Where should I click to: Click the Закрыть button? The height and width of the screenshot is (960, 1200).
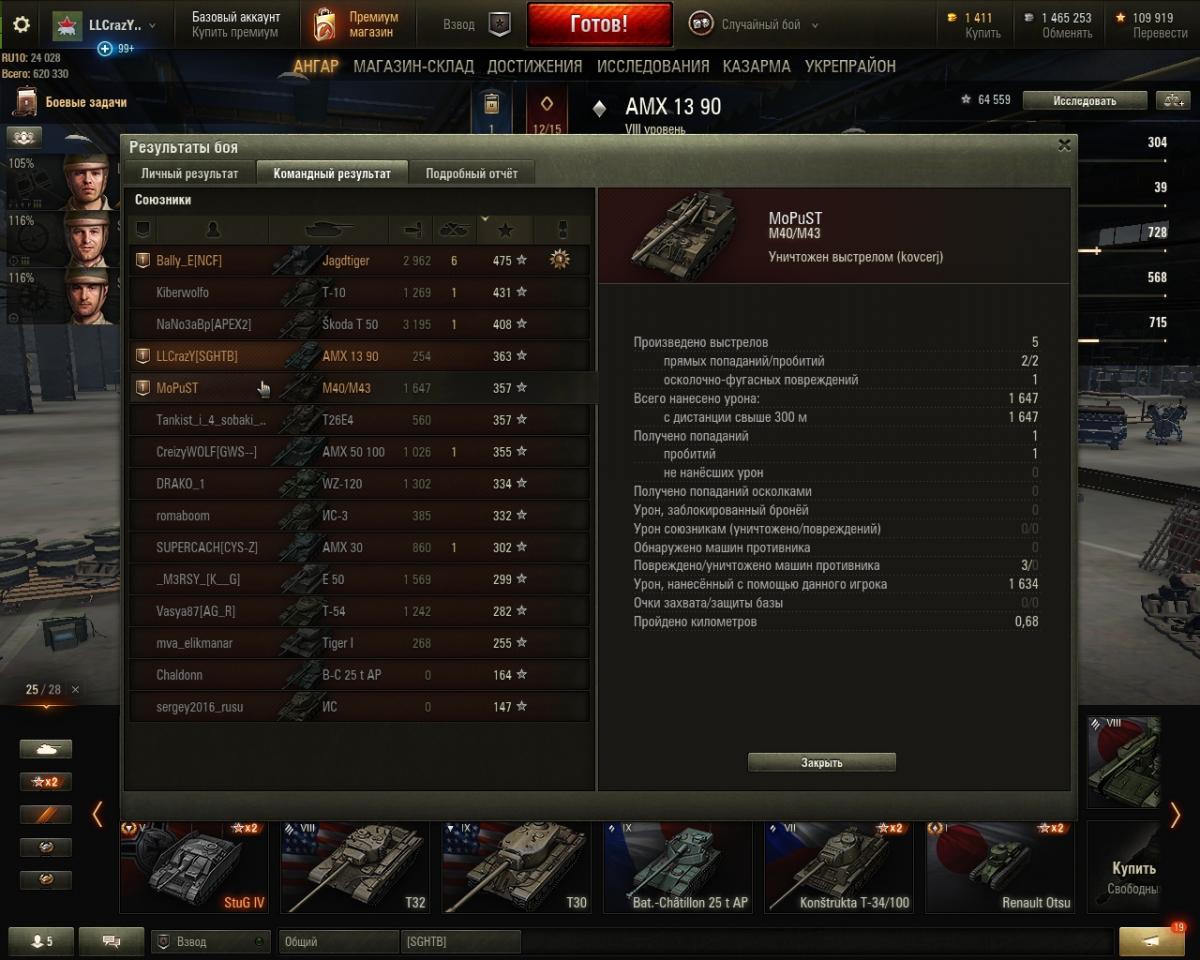pyautogui.click(x=822, y=762)
